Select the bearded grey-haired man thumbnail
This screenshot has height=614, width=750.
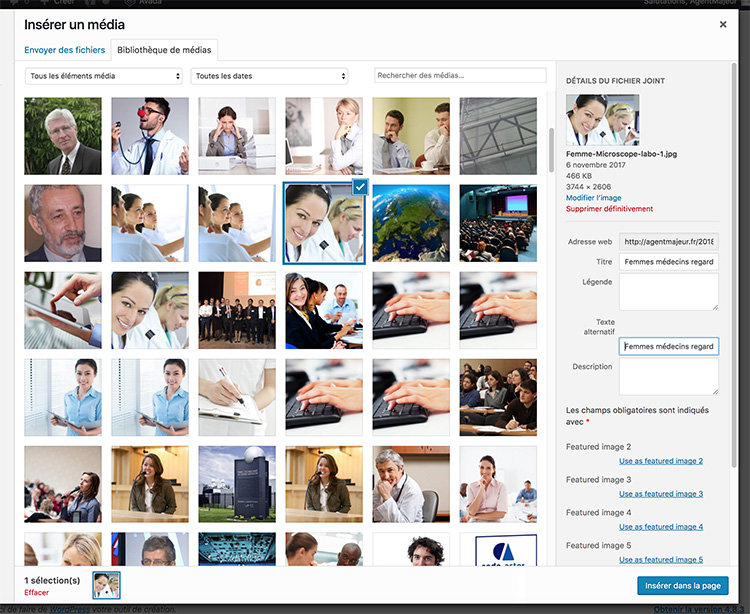pyautogui.click(x=63, y=223)
